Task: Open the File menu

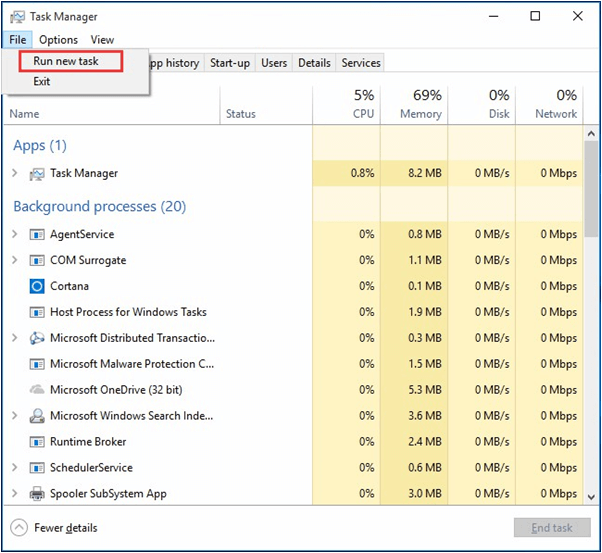Action: point(18,40)
